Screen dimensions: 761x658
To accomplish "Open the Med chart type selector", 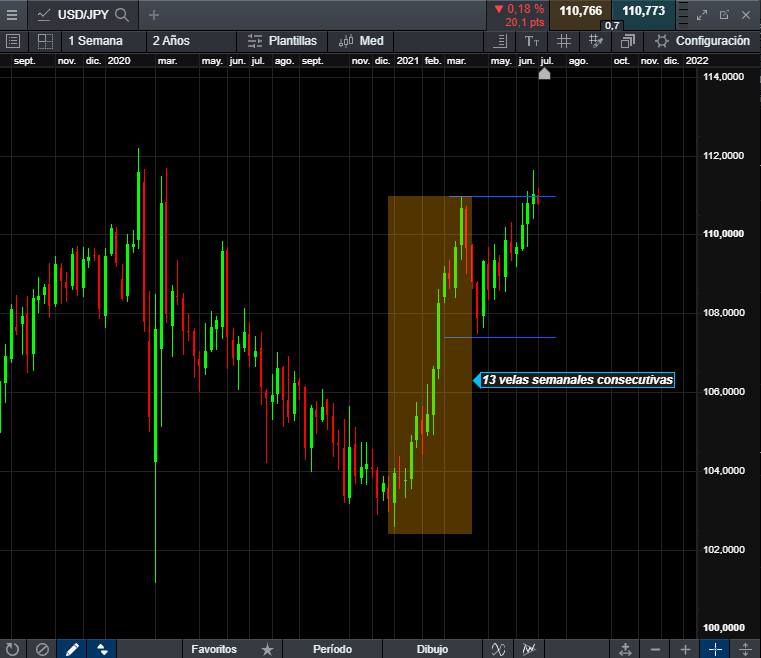I will [361, 41].
